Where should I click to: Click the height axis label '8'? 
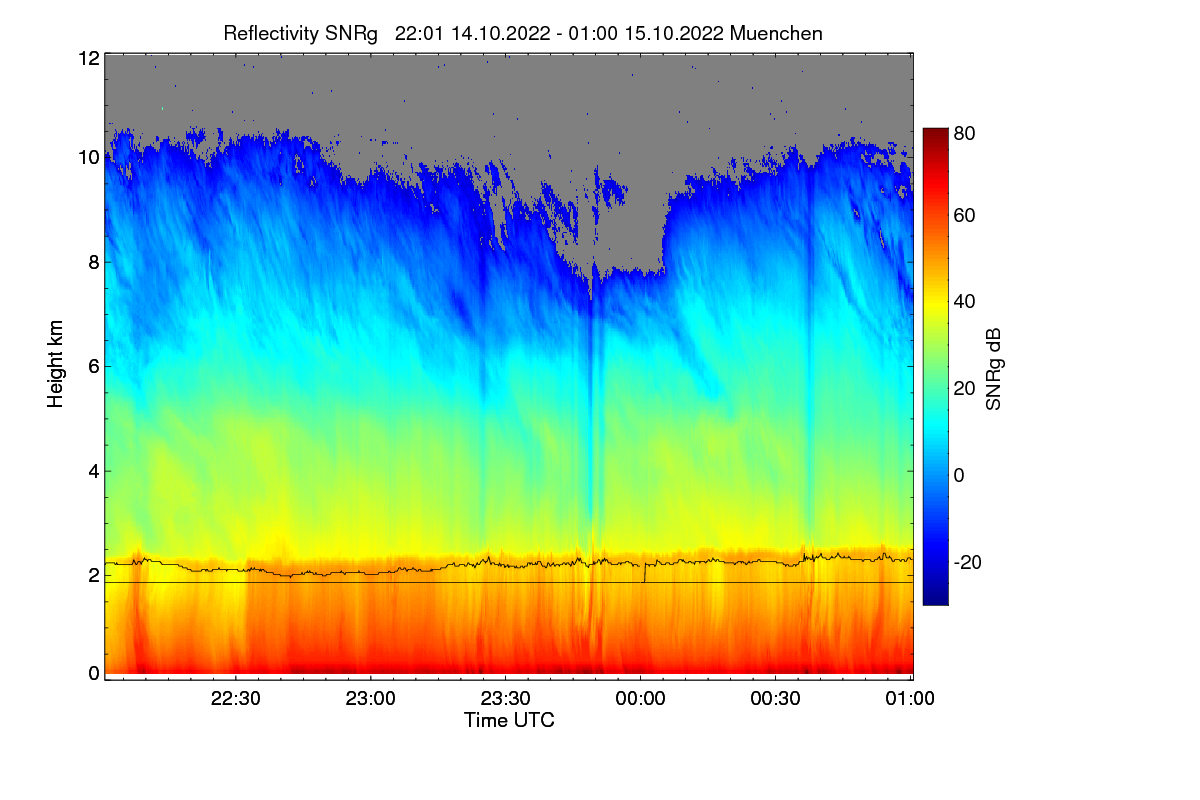point(94,263)
